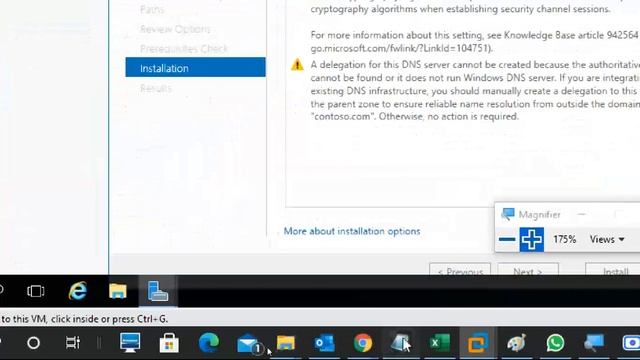Image resolution: width=640 pixels, height=360 pixels.
Task: Open More about installation options link
Action: 352,231
